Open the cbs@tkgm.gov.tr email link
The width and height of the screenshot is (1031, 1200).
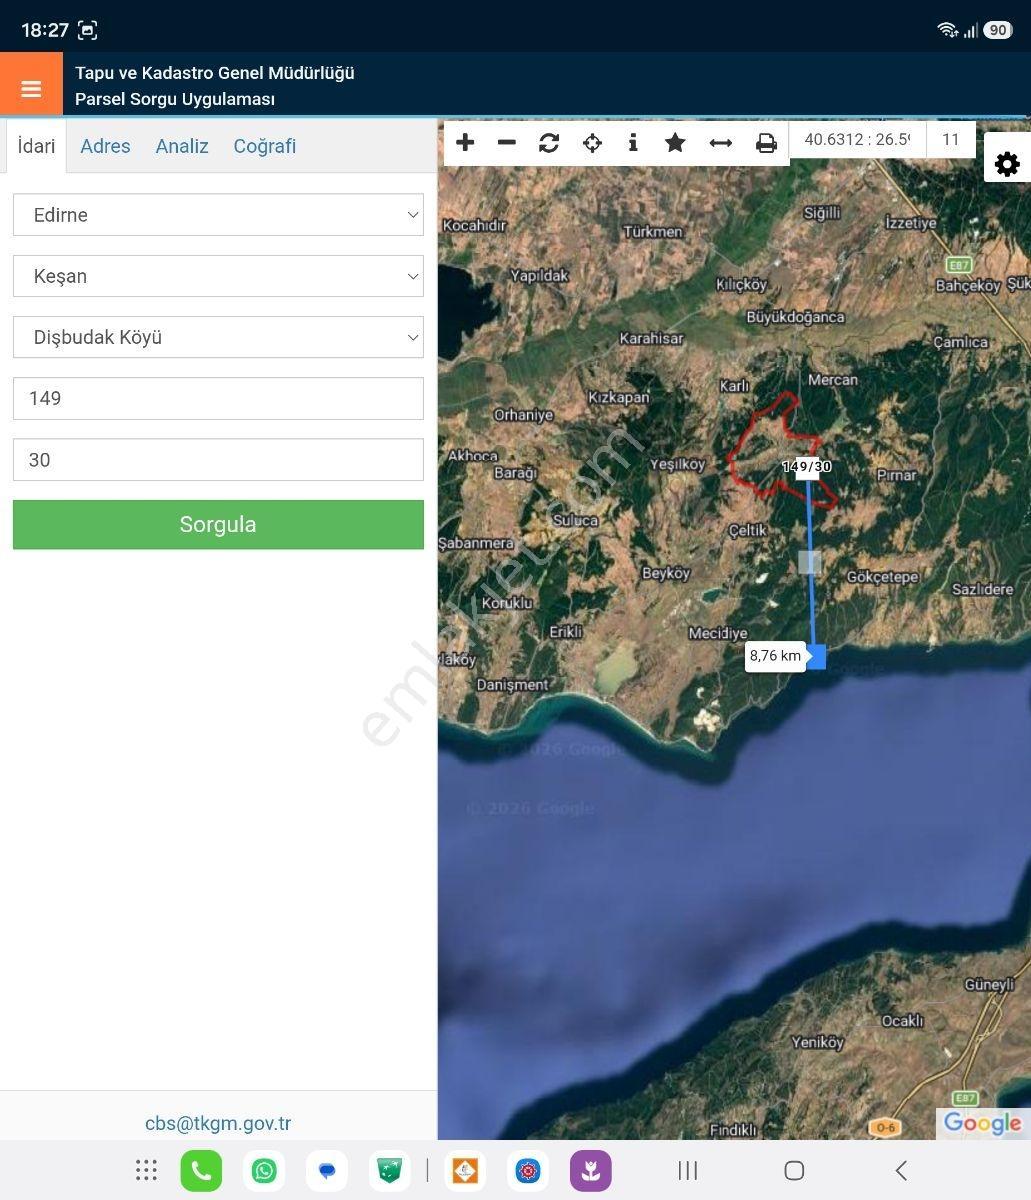(218, 1123)
